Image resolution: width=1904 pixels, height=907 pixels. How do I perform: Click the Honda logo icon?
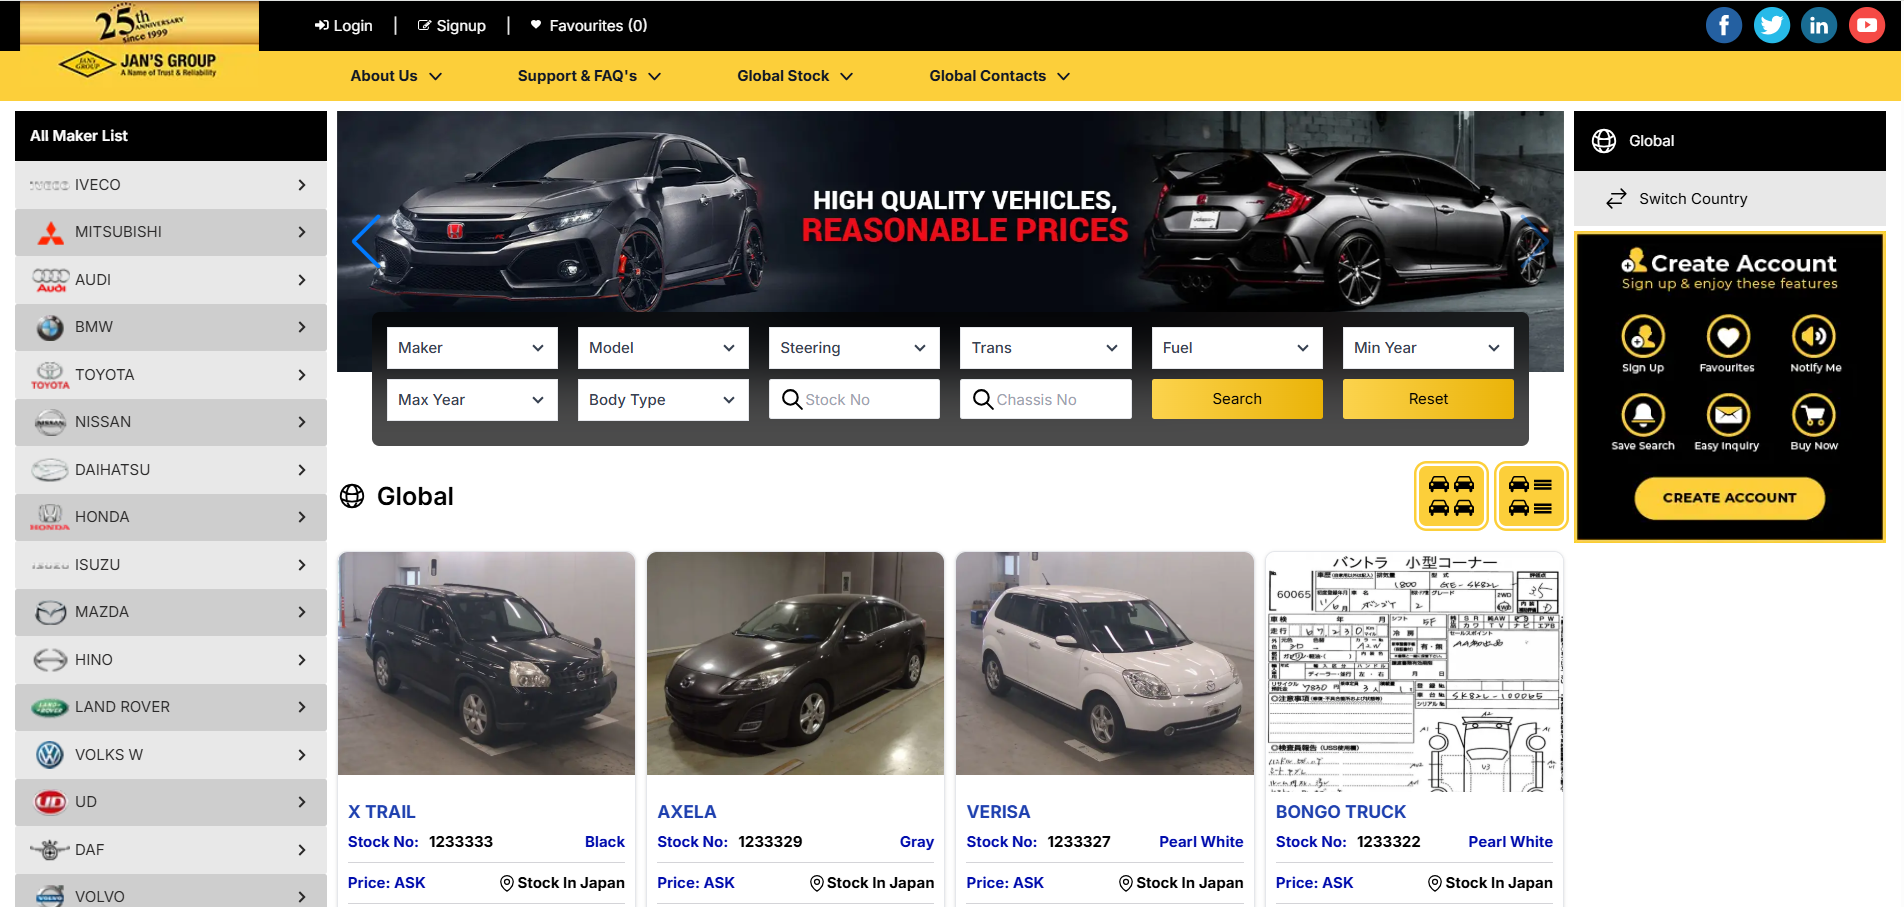(x=50, y=517)
